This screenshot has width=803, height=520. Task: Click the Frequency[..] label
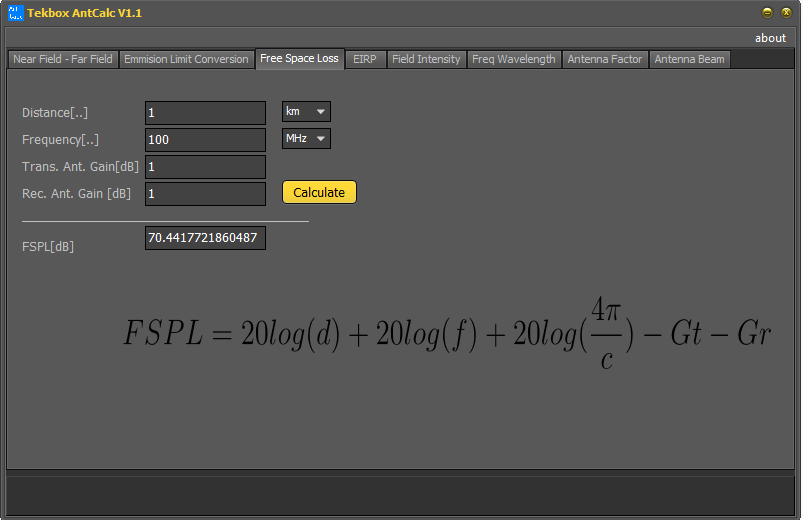point(60,140)
